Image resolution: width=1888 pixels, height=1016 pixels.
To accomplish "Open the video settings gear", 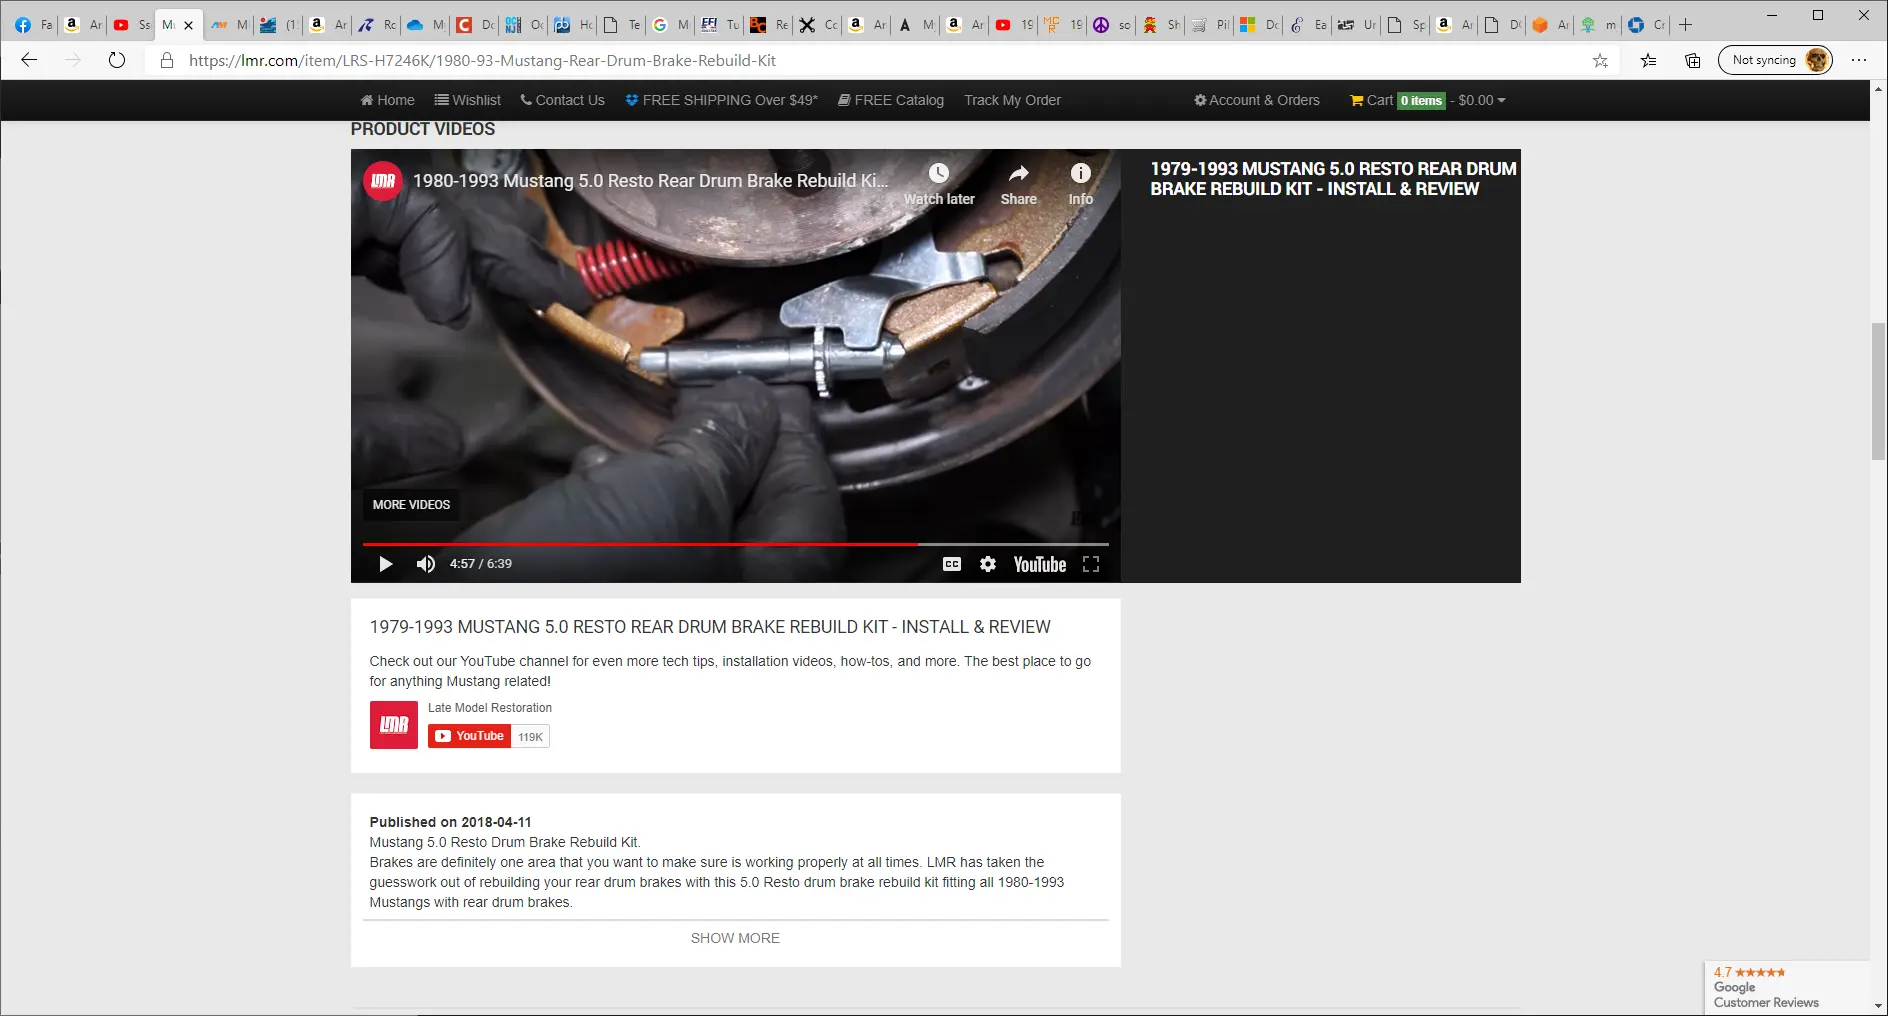I will (x=988, y=564).
